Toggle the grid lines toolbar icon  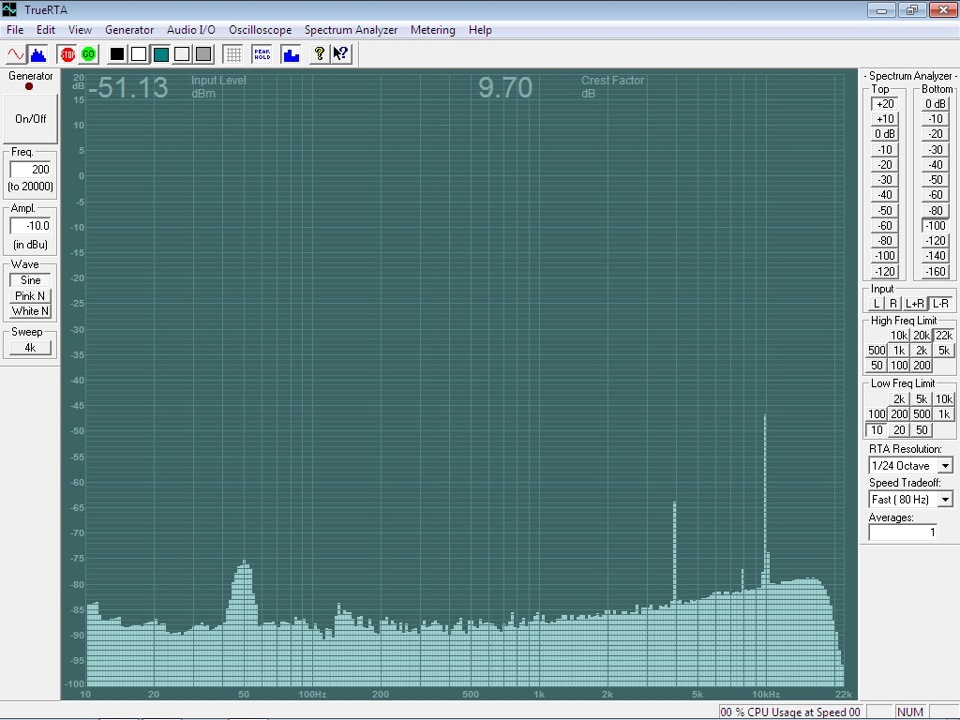pos(233,54)
